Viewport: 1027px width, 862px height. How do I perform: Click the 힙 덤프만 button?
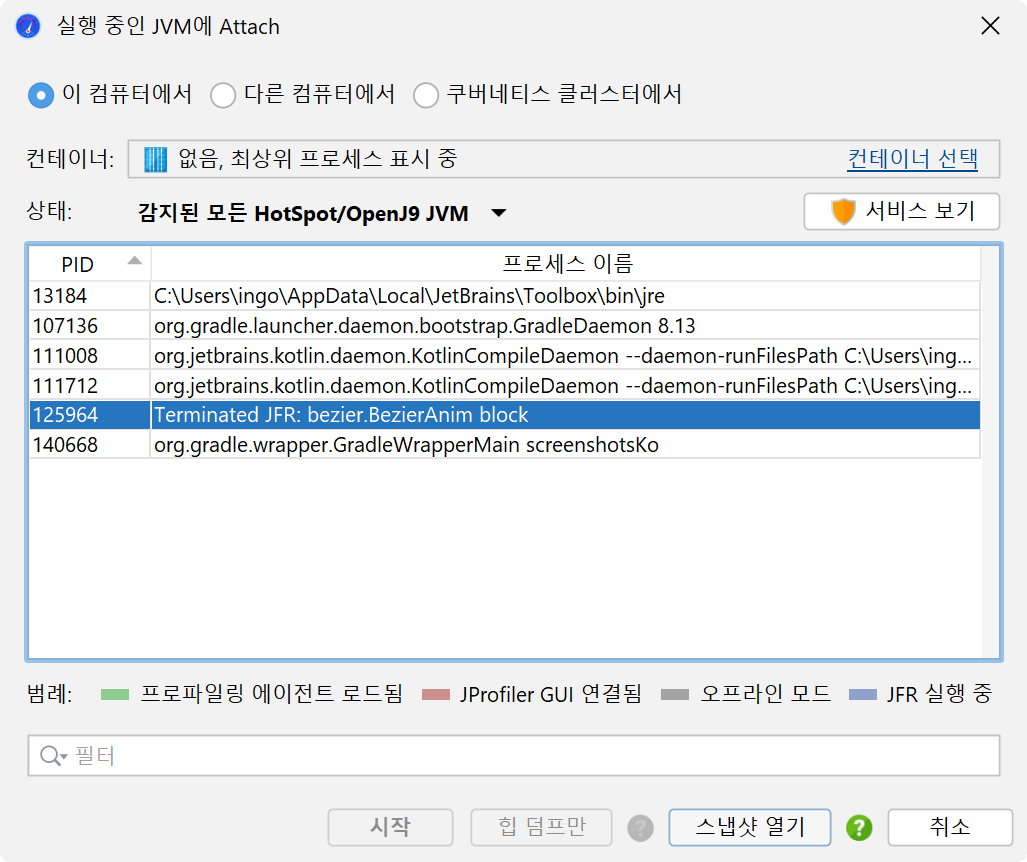pyautogui.click(x=541, y=827)
